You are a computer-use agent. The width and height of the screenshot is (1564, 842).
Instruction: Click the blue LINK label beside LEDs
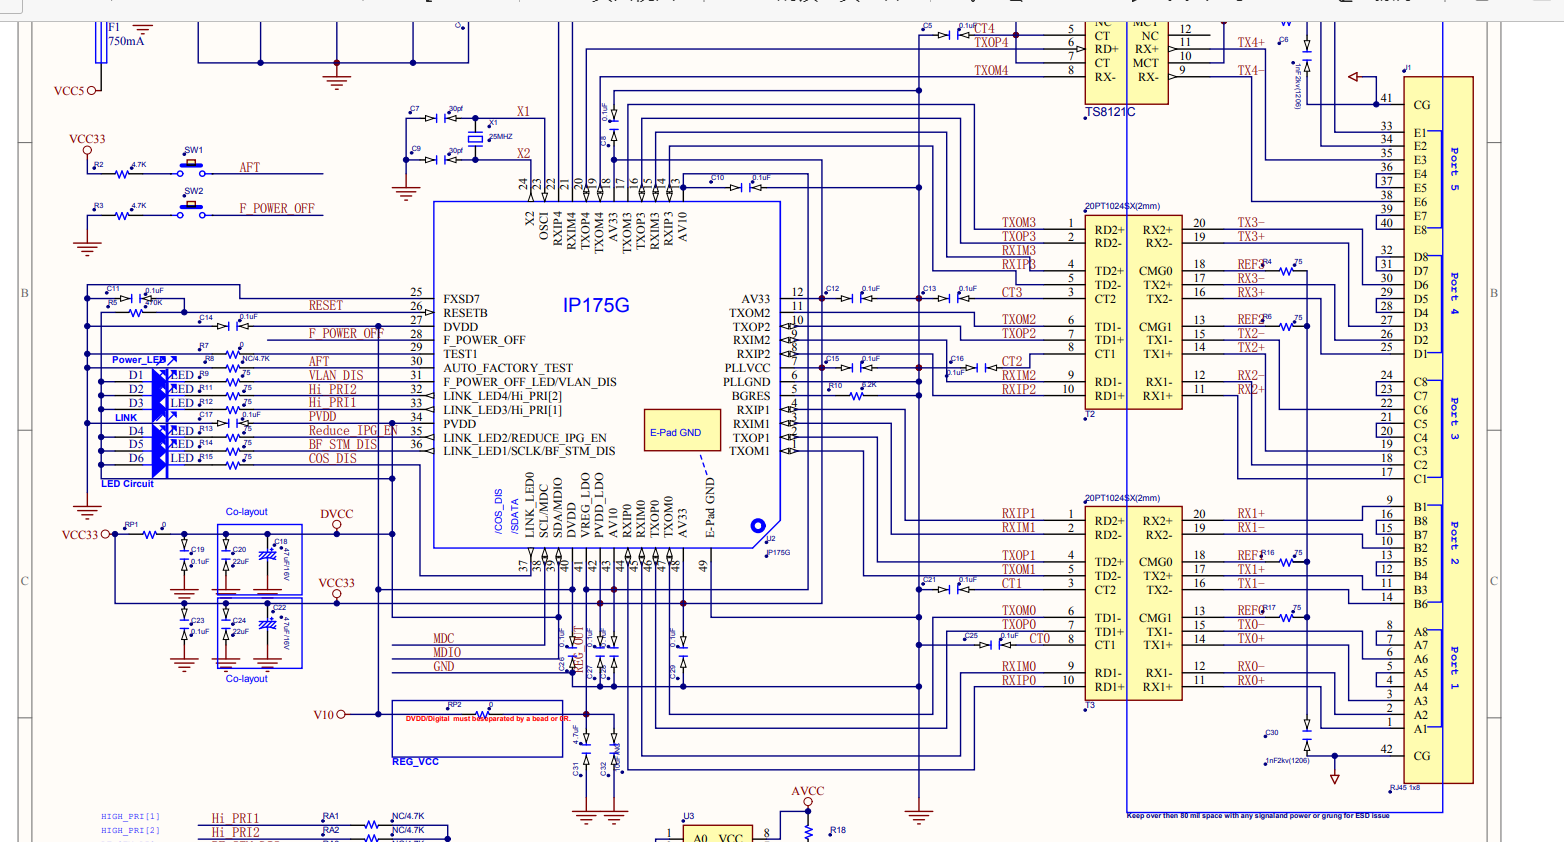[126, 418]
